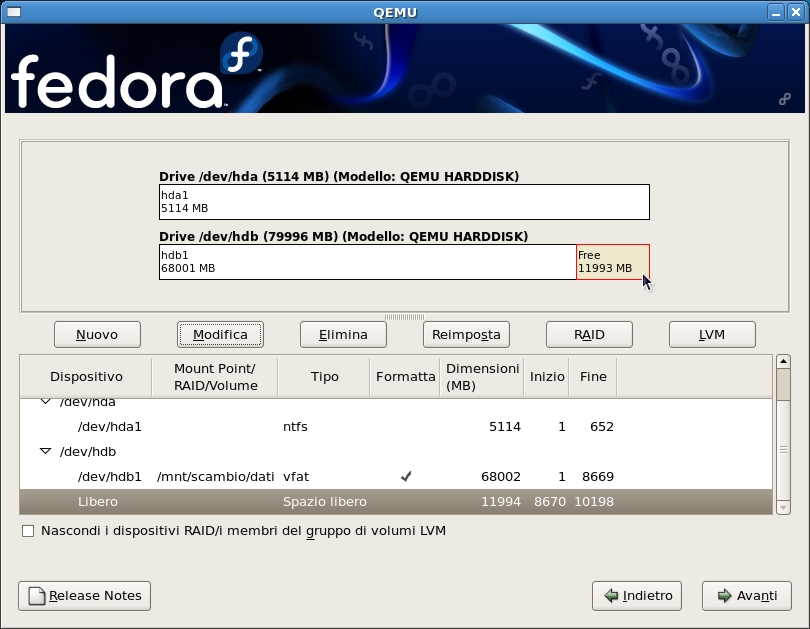810x629 pixels.
Task: Click the Fine column header
Action: click(x=593, y=376)
